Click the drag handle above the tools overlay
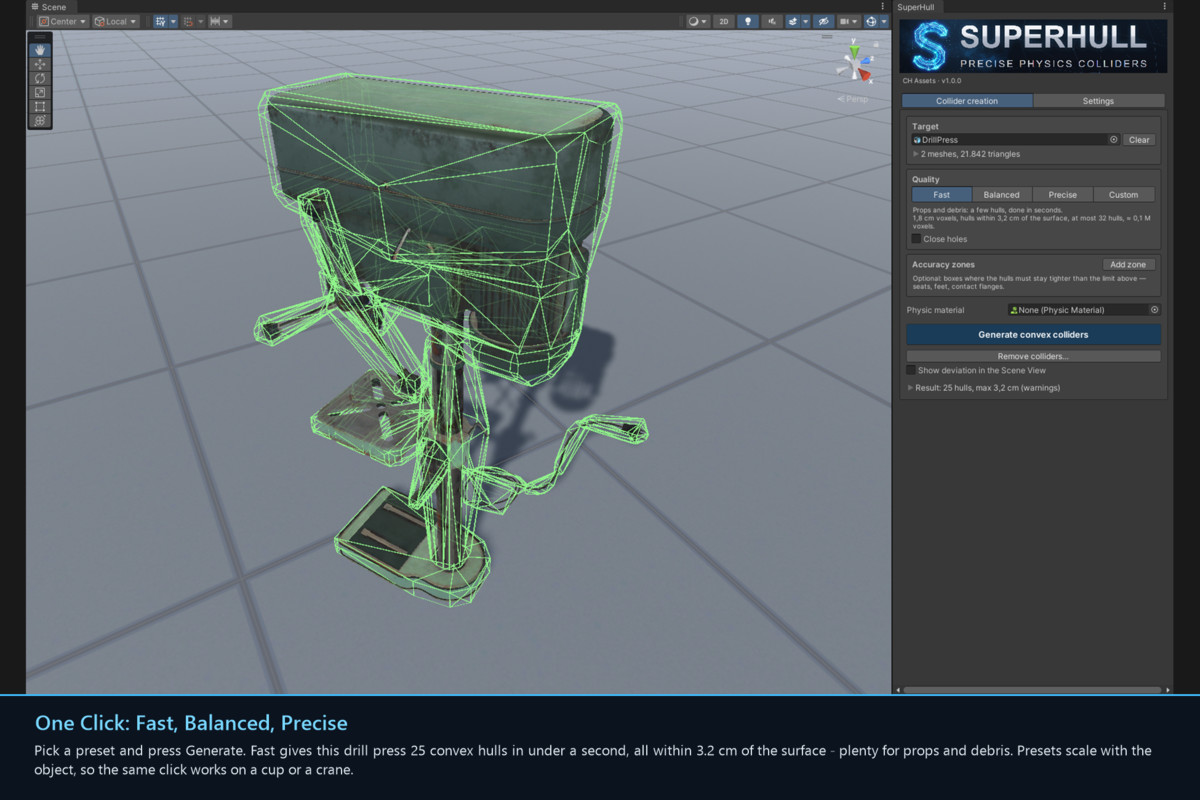 [40, 36]
